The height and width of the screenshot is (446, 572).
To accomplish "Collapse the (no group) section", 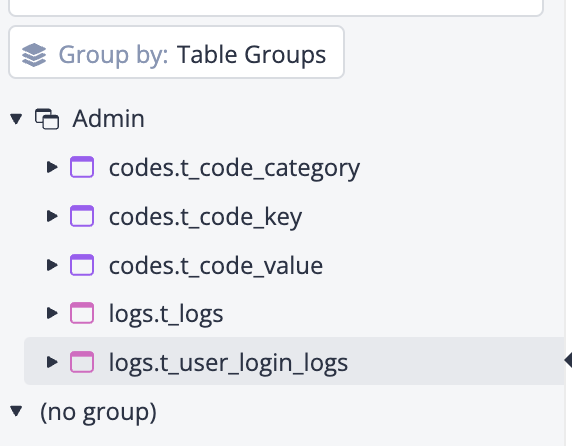I will click(x=16, y=411).
